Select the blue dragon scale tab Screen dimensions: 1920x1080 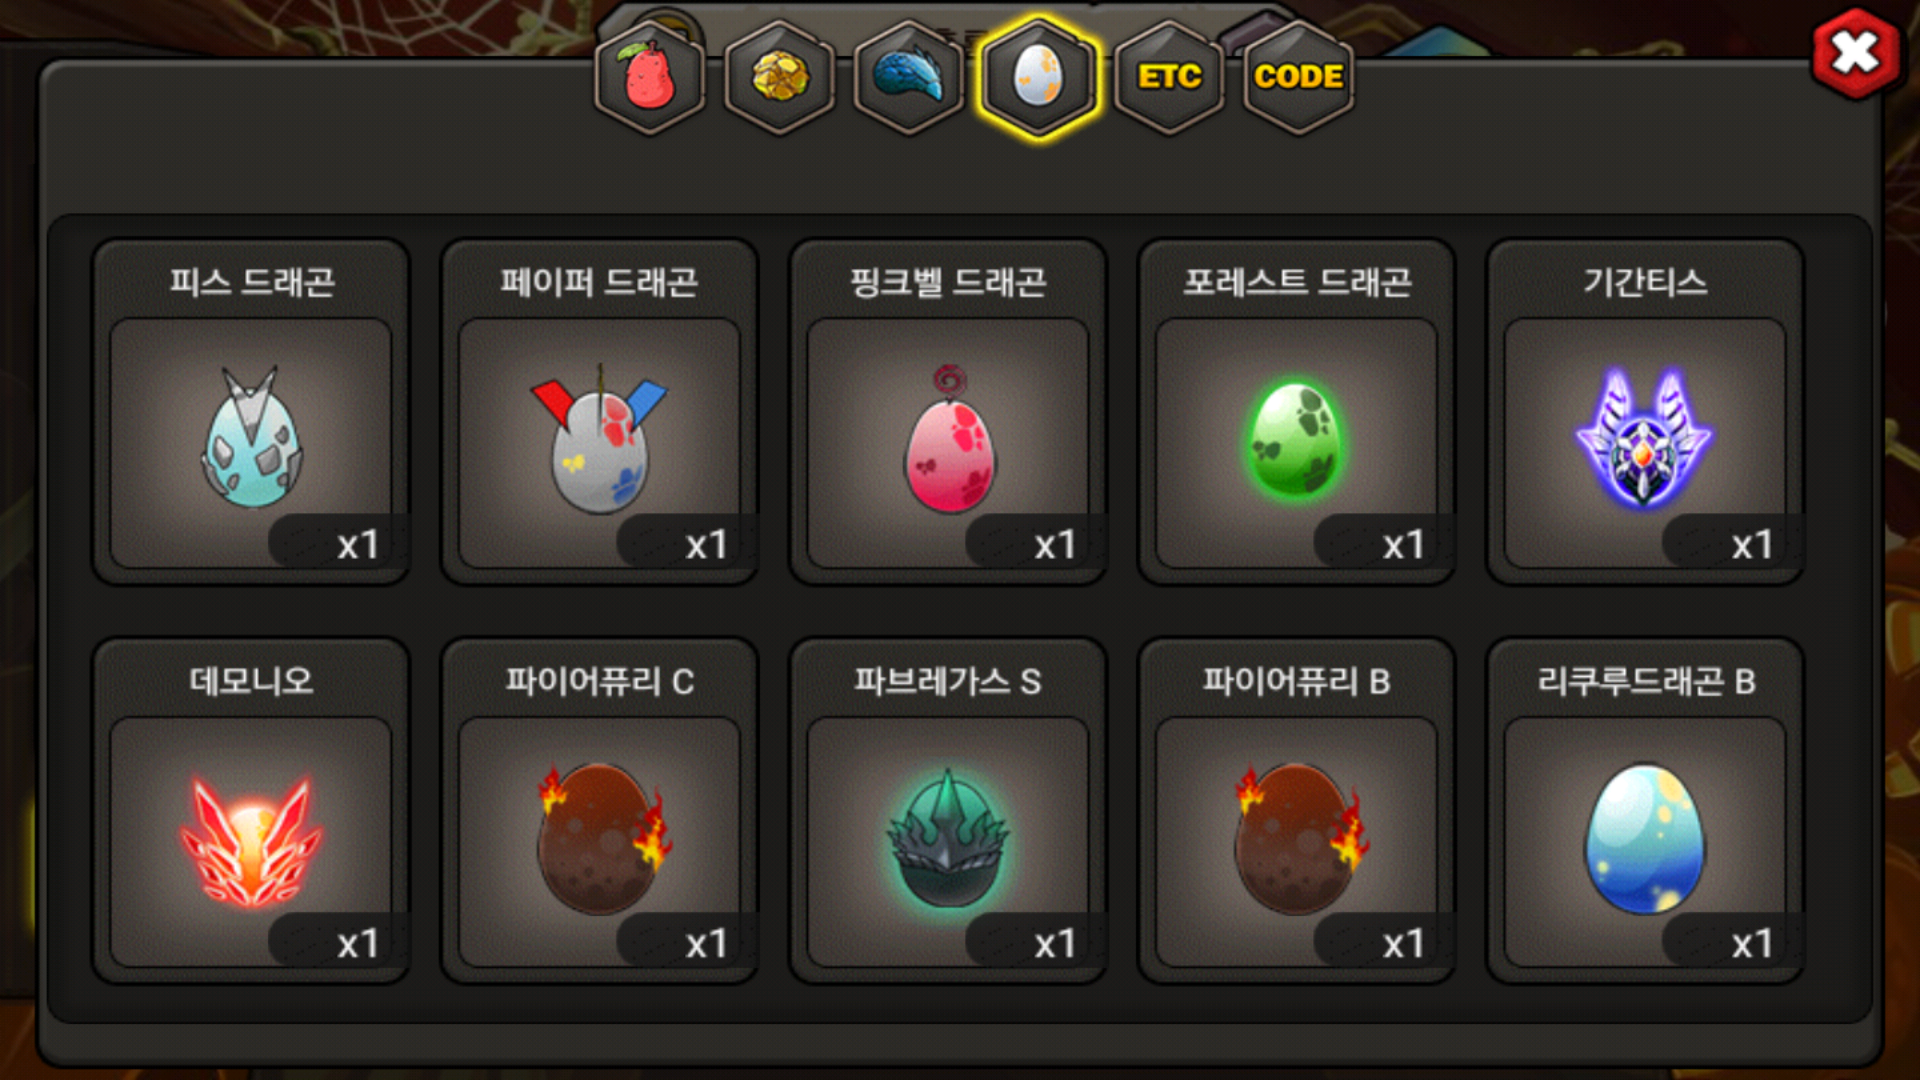tap(909, 77)
